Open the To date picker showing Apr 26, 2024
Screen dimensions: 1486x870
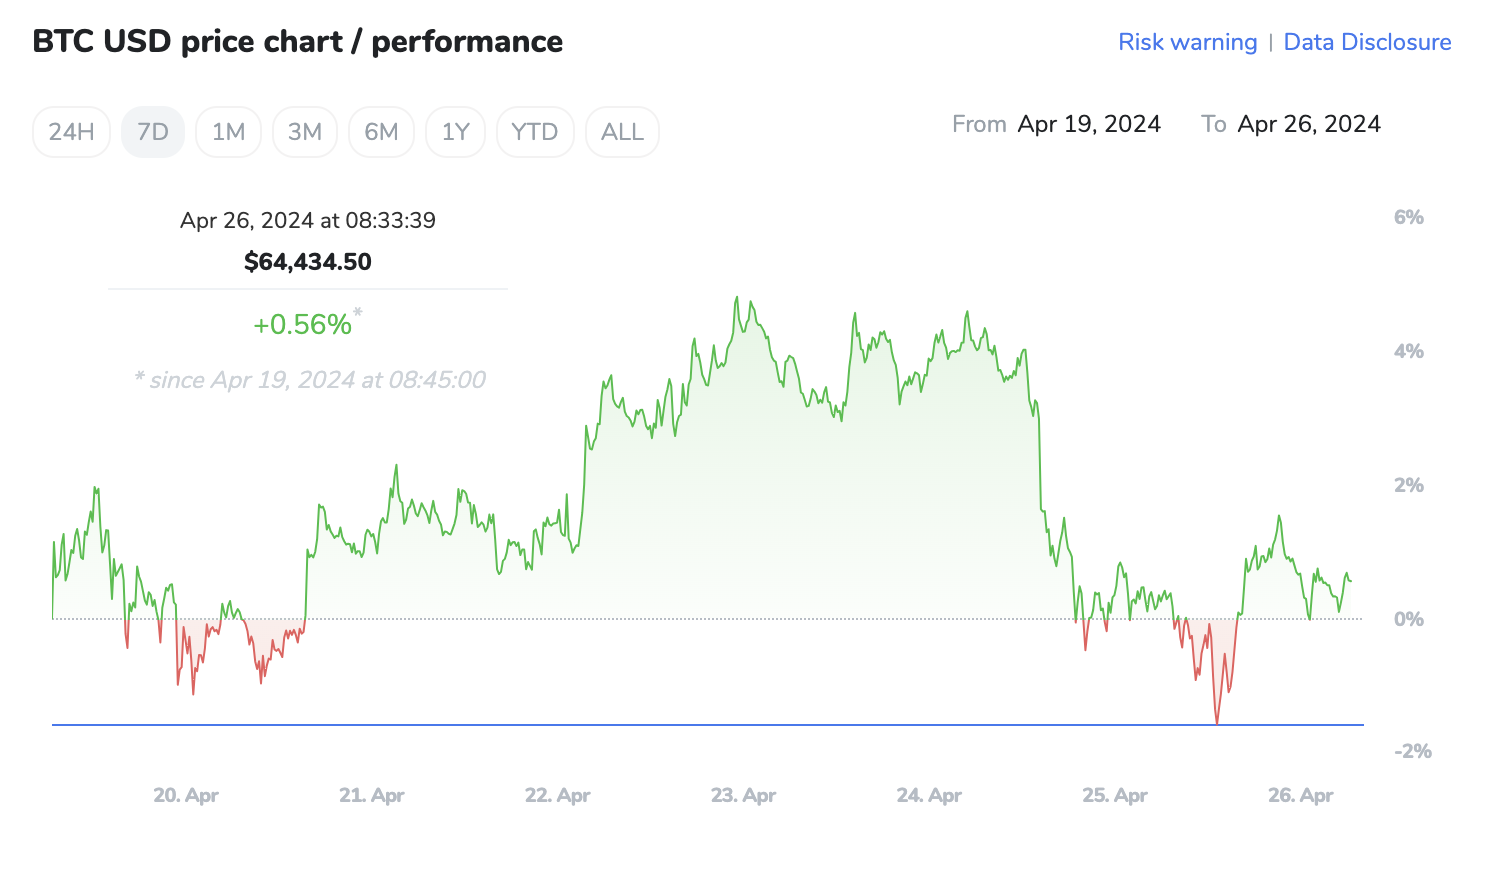(1309, 123)
